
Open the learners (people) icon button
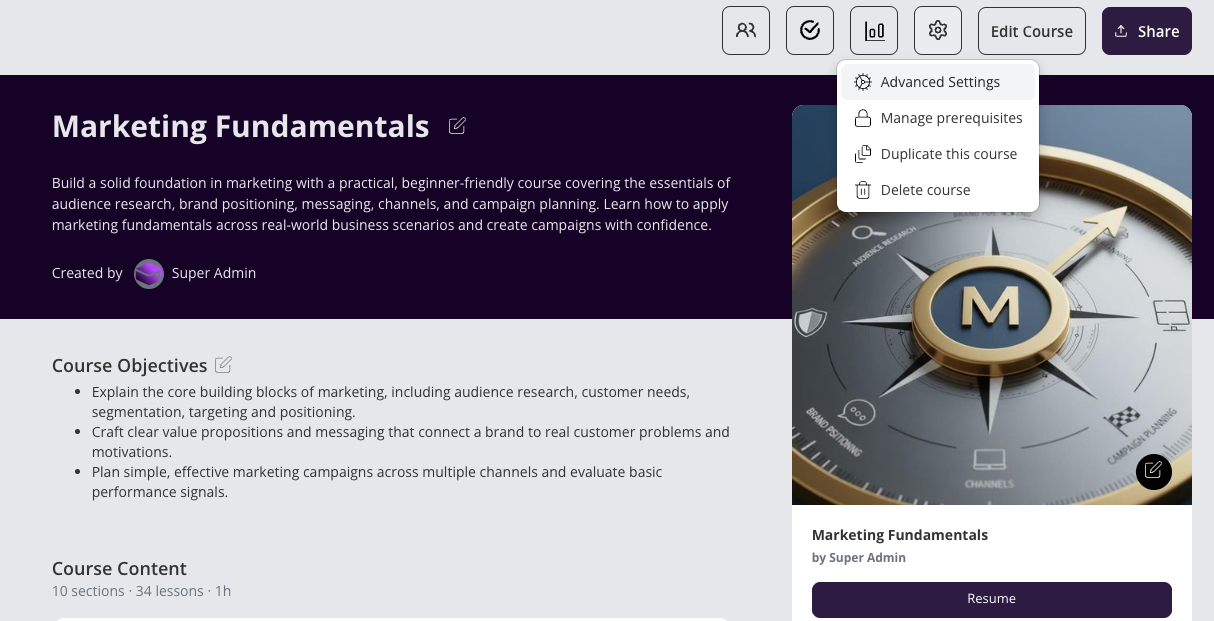(x=746, y=31)
